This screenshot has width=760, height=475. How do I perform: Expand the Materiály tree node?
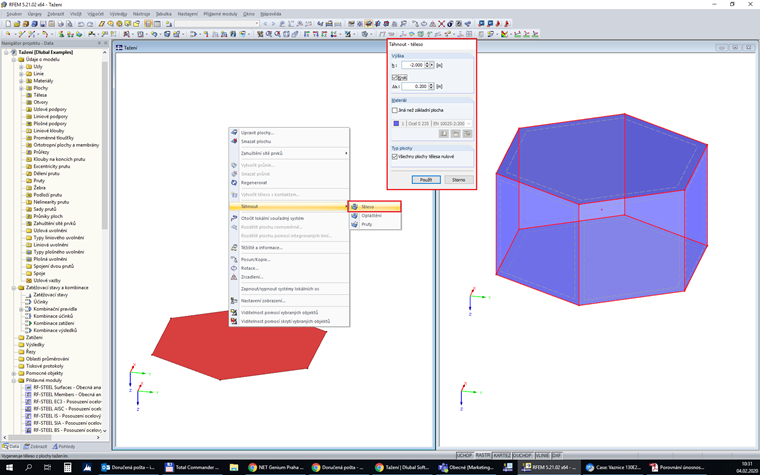pyautogui.click(x=21, y=81)
